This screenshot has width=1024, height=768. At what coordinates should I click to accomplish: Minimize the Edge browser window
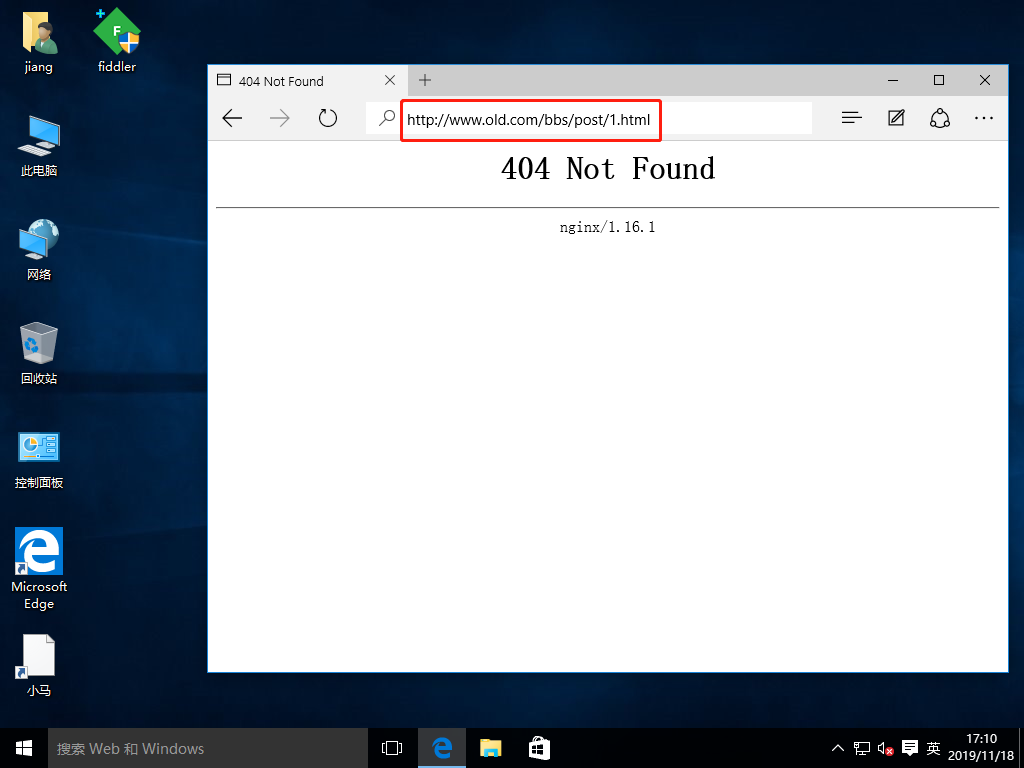pos(893,80)
